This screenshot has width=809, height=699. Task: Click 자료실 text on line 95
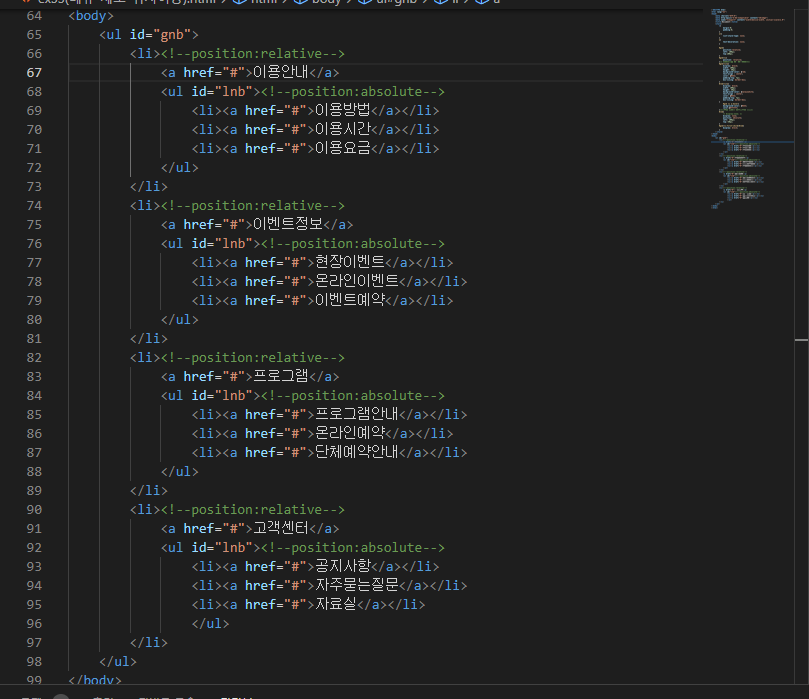coord(335,605)
